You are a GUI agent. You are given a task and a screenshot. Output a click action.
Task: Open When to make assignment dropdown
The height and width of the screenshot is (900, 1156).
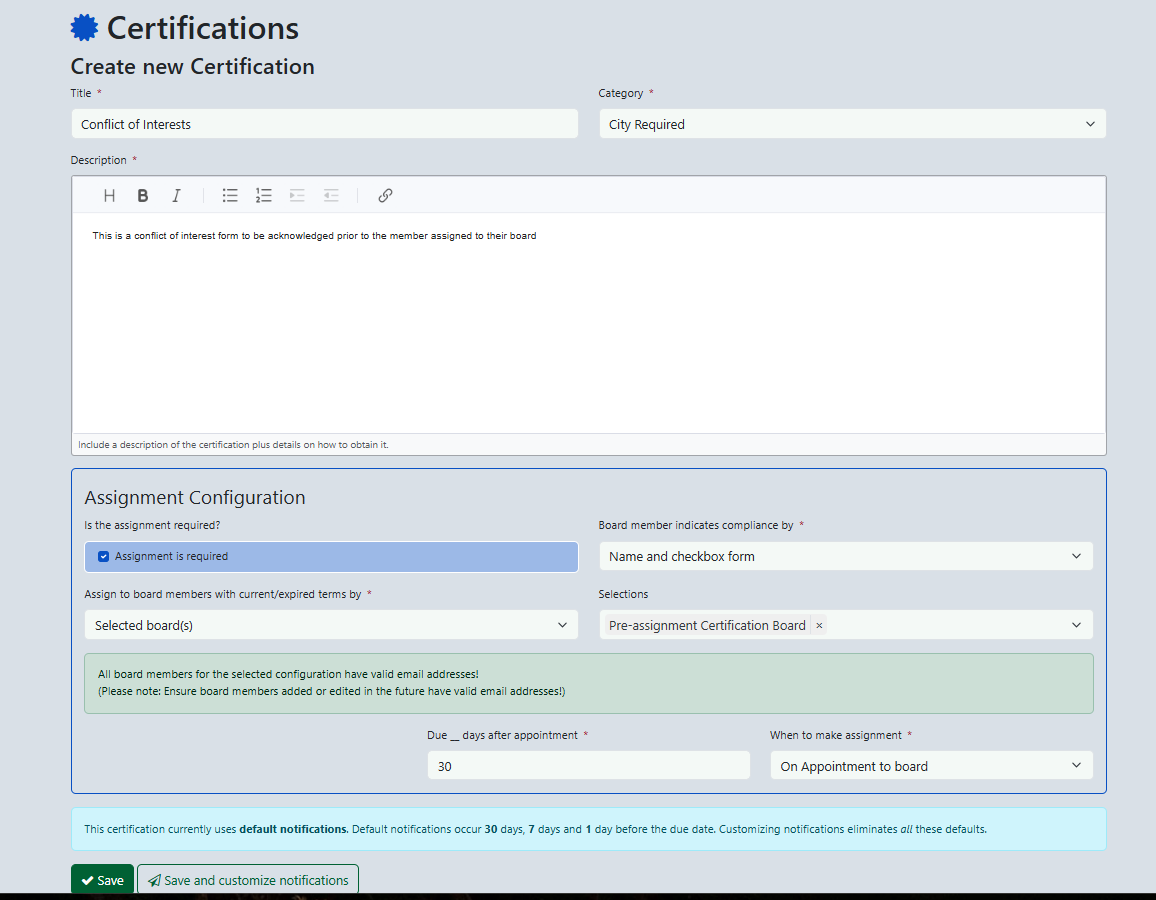(x=931, y=766)
